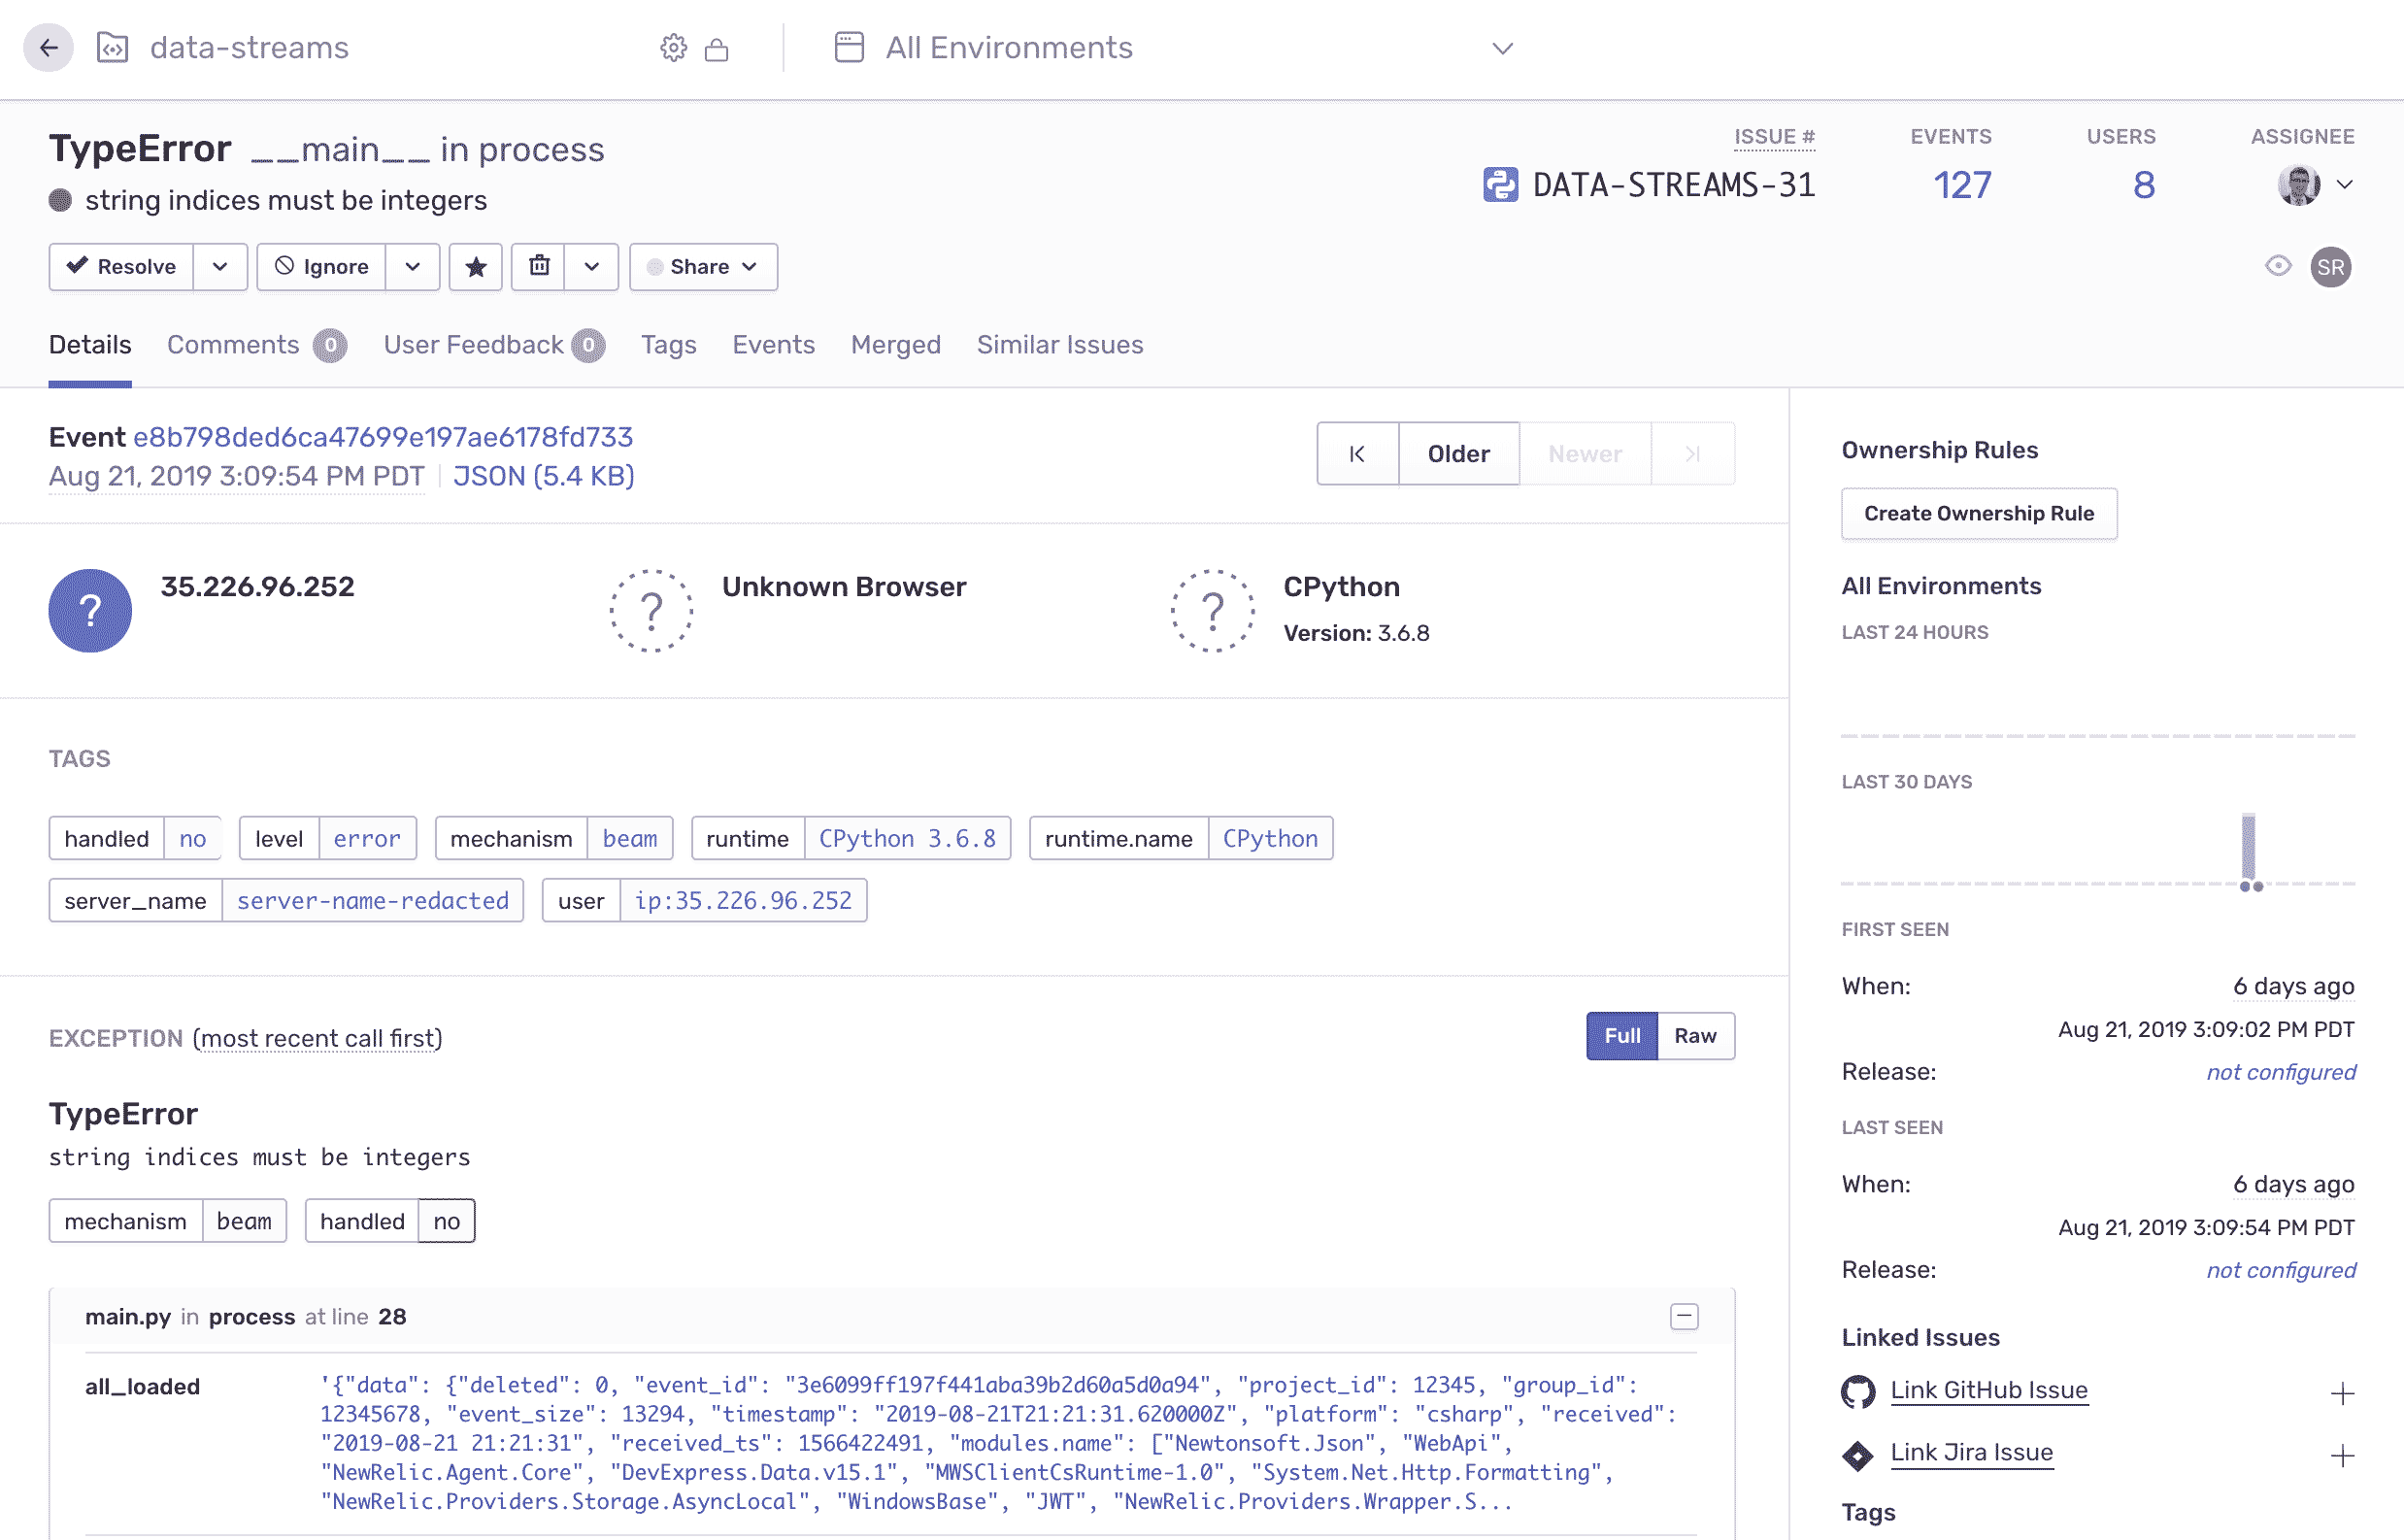Toggle subscription eye icon
Viewport: 2404px width, 1540px height.
2279,266
